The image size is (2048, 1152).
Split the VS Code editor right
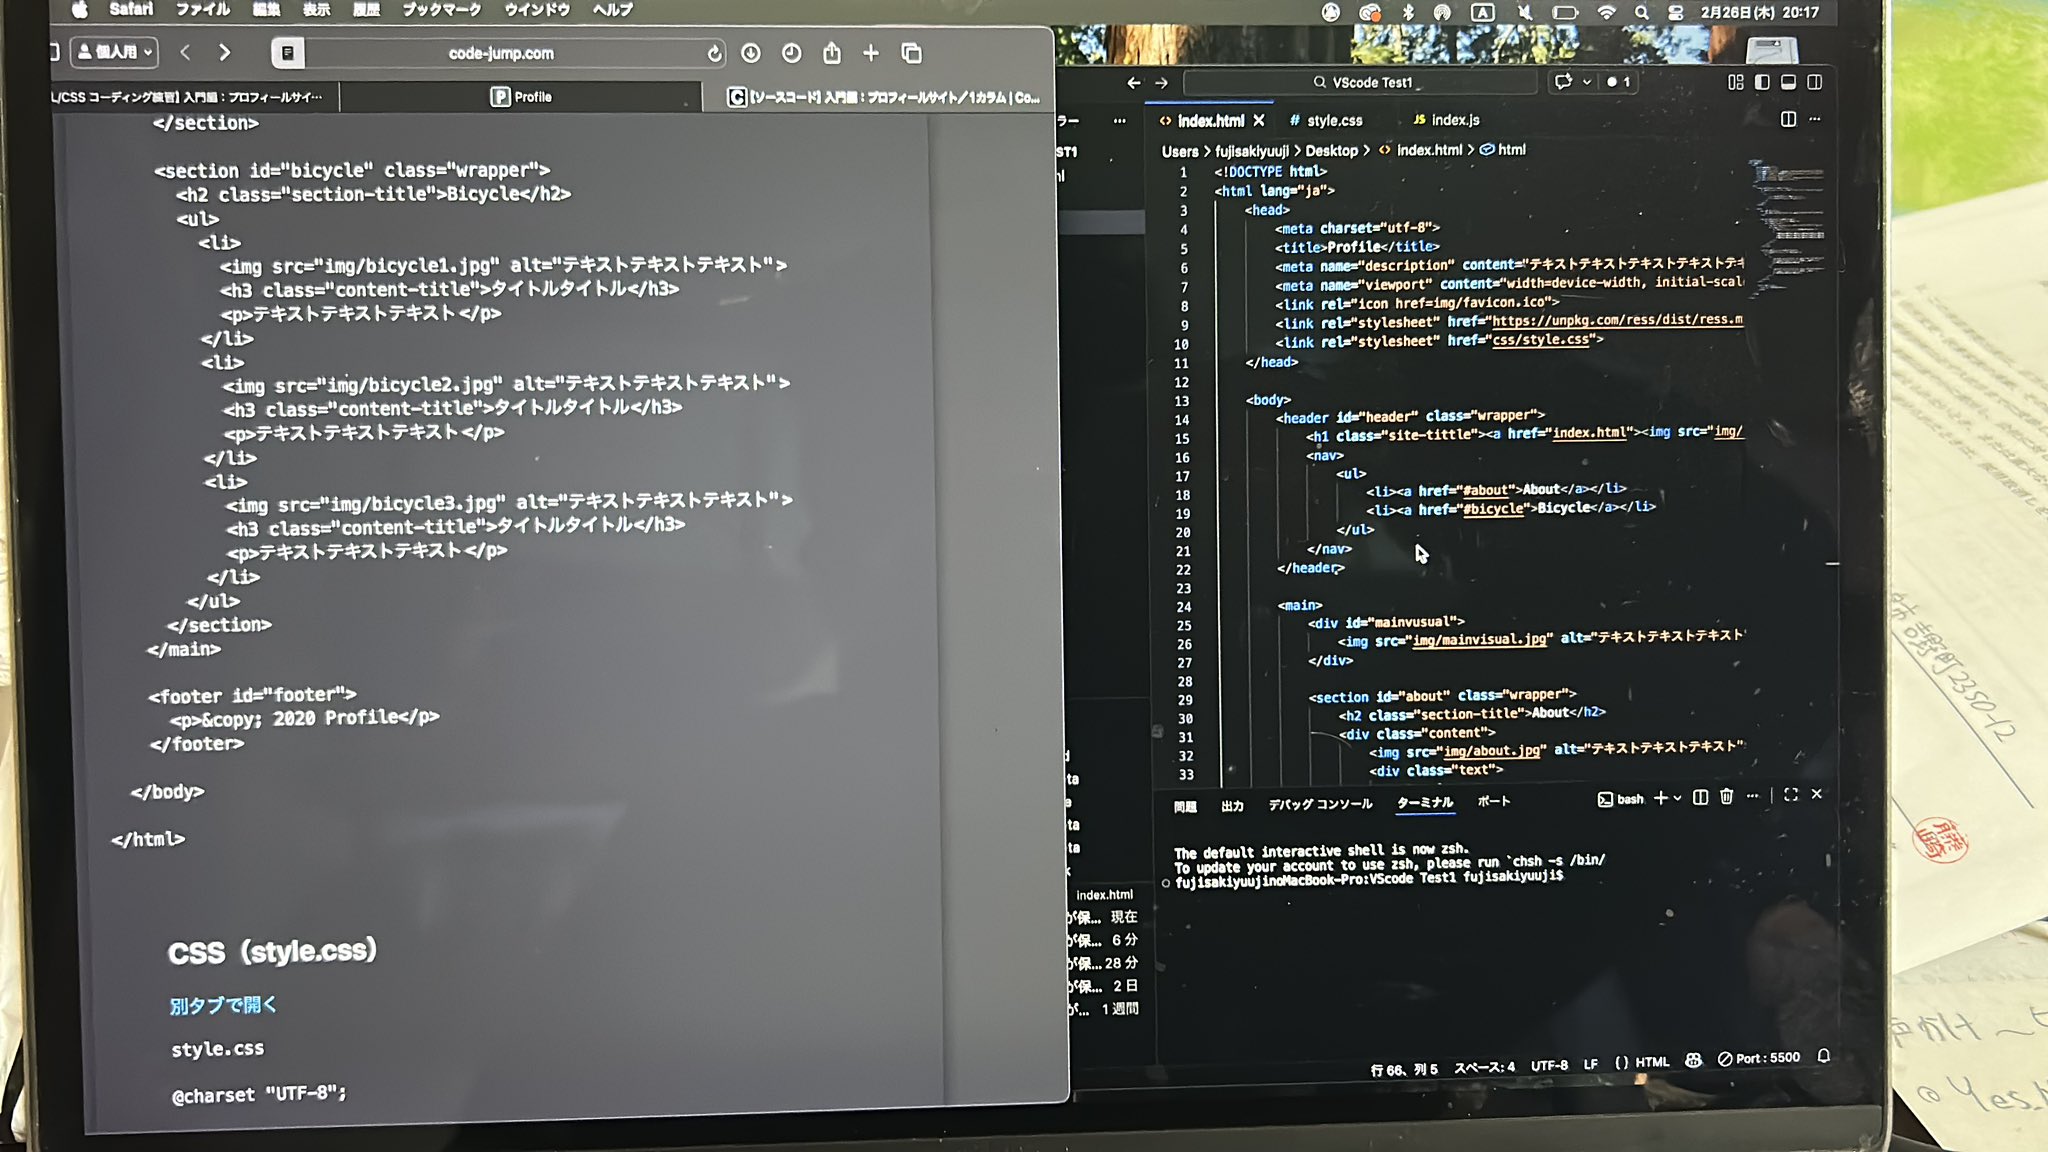1788,120
